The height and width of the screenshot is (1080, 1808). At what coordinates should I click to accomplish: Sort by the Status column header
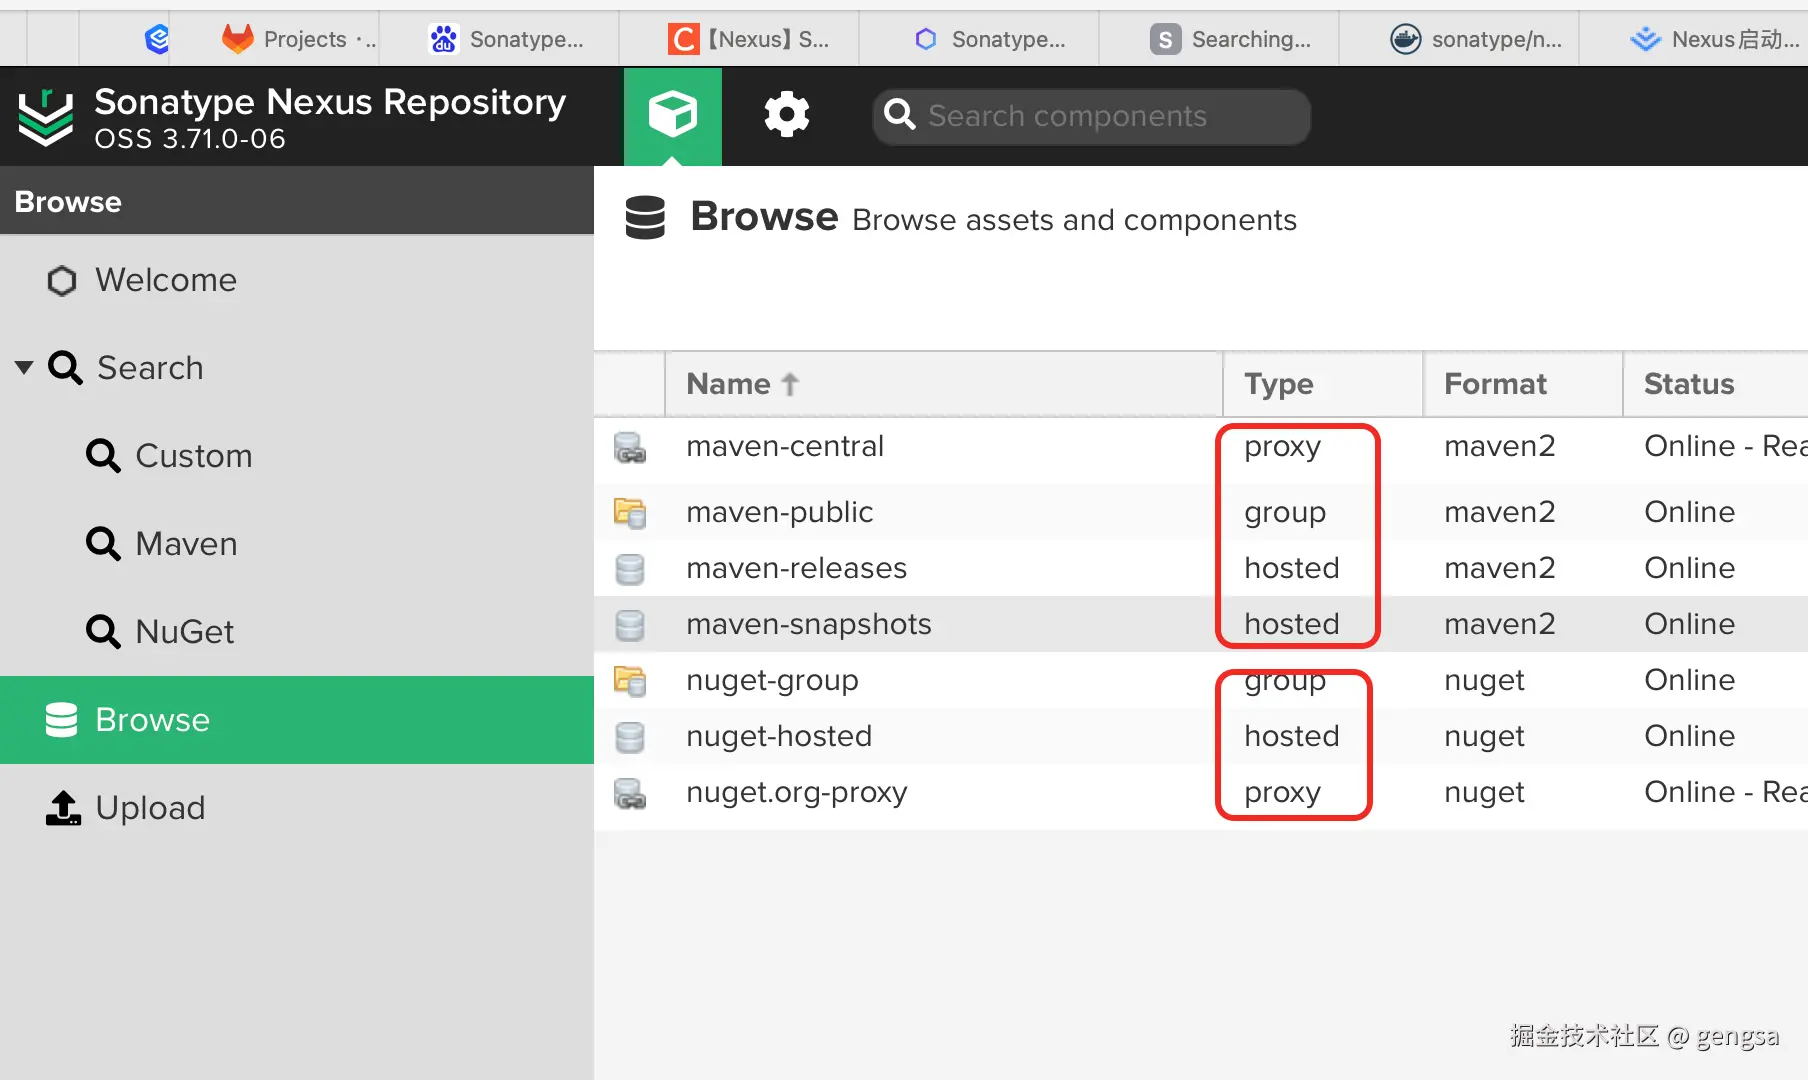(x=1716, y=384)
